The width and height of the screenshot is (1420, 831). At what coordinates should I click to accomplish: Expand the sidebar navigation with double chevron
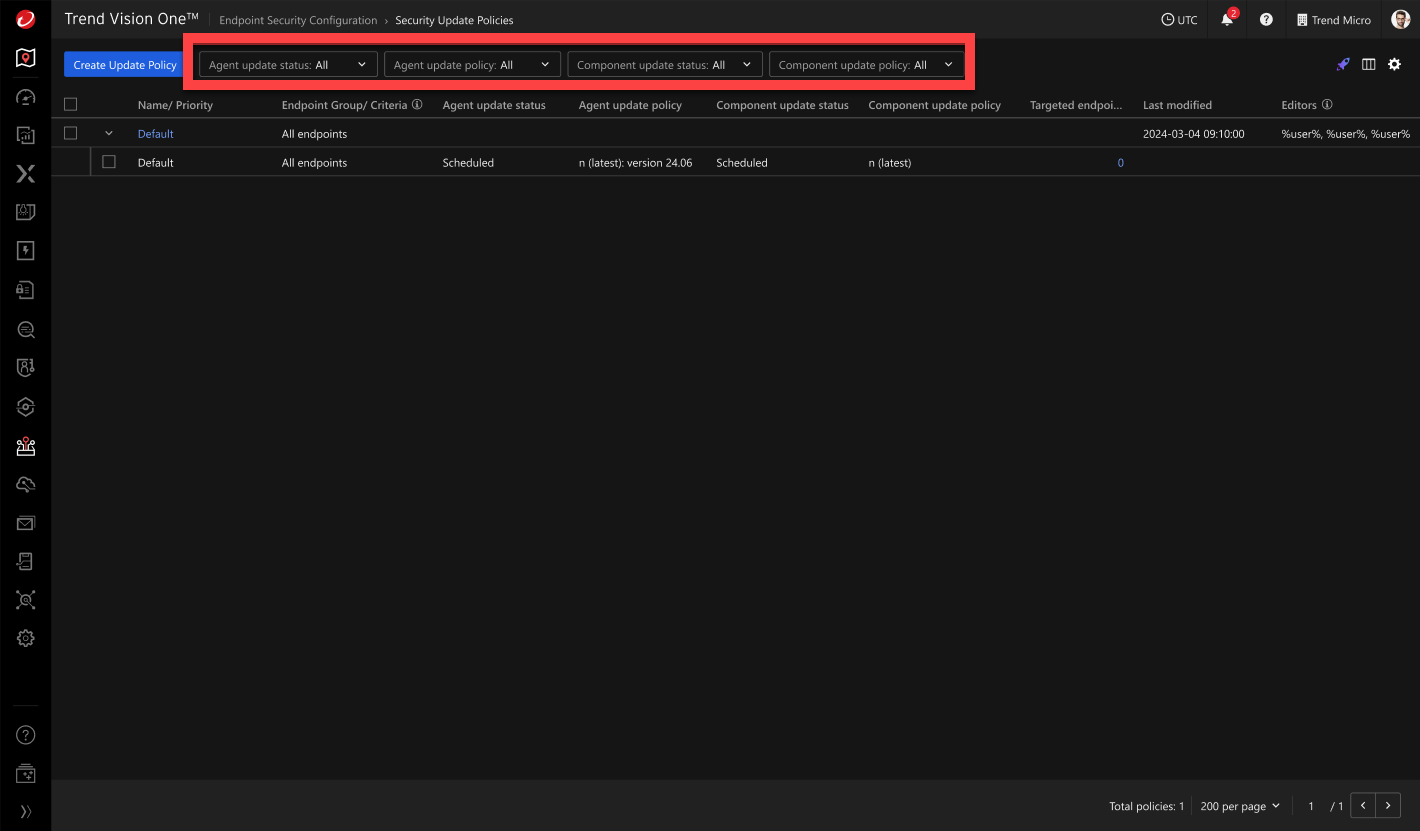(26, 811)
